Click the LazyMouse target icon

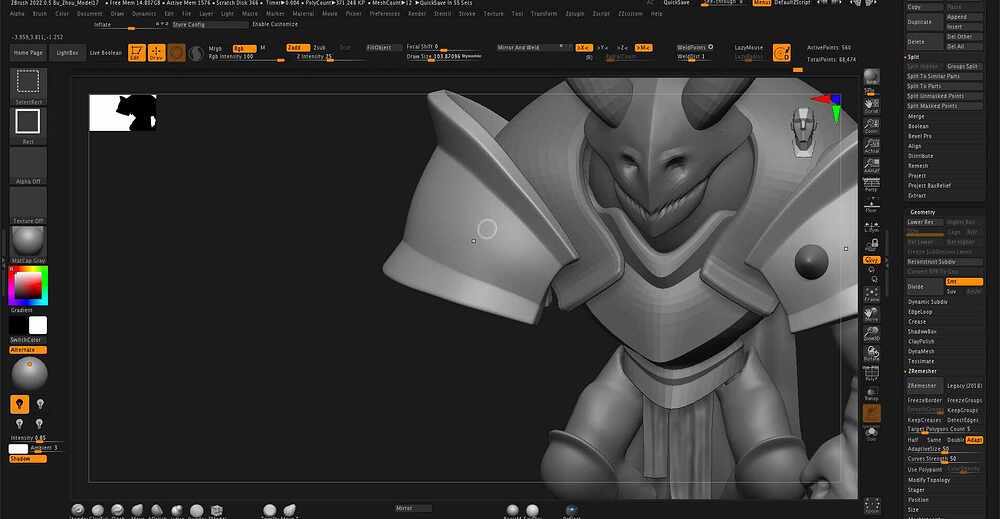pos(781,52)
